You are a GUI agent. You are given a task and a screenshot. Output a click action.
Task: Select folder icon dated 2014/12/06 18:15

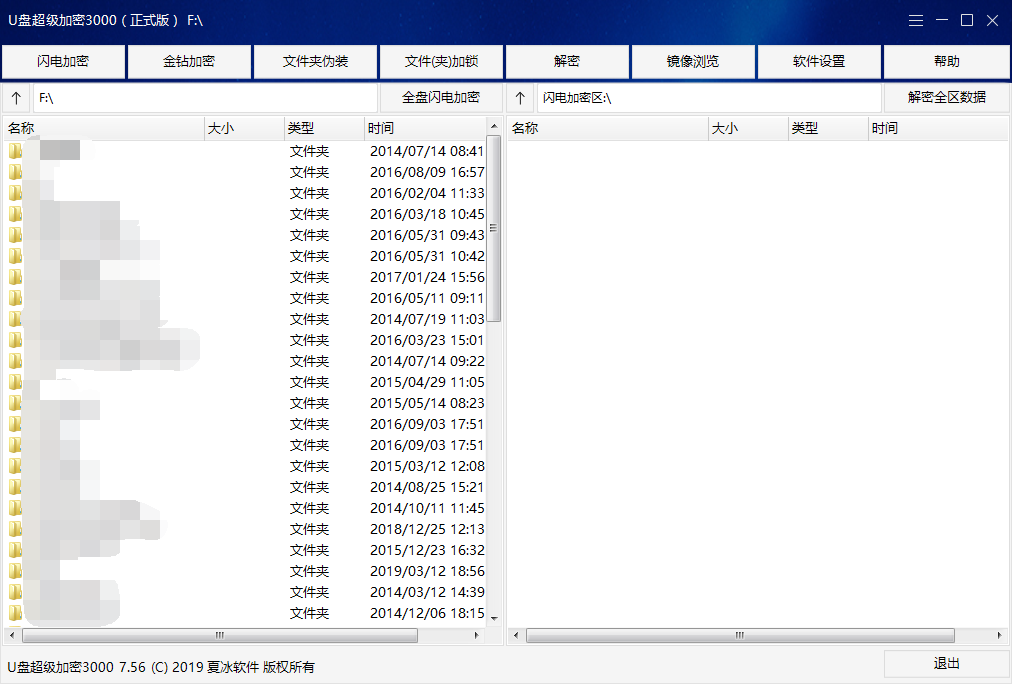[15, 613]
